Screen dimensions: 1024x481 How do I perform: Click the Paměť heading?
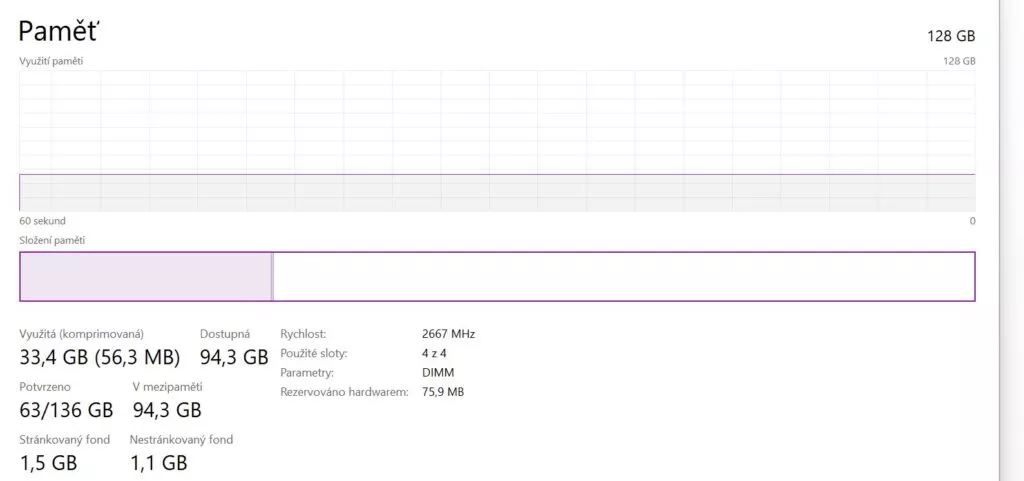click(59, 31)
